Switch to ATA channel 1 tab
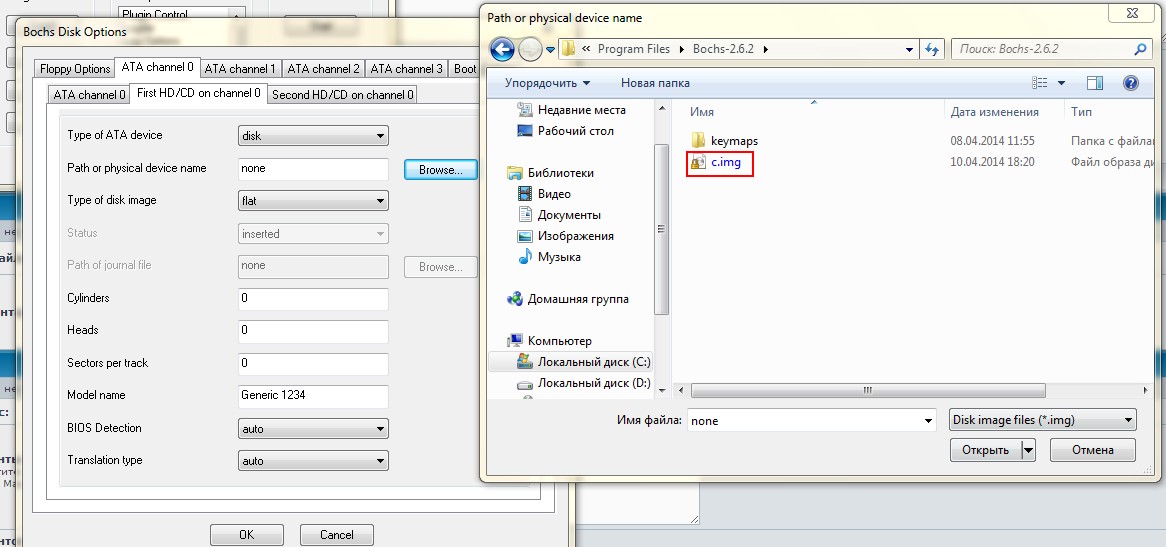 tap(240, 68)
